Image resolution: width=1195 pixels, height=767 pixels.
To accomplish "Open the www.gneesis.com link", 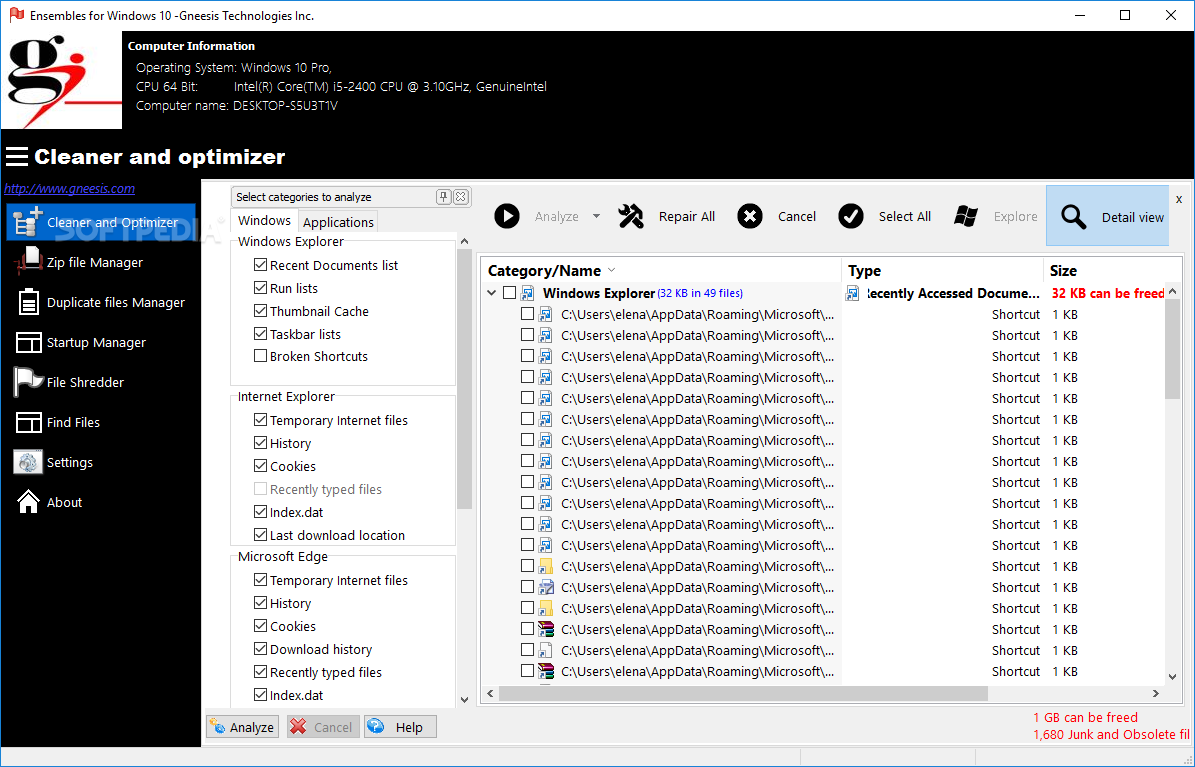I will 69,188.
